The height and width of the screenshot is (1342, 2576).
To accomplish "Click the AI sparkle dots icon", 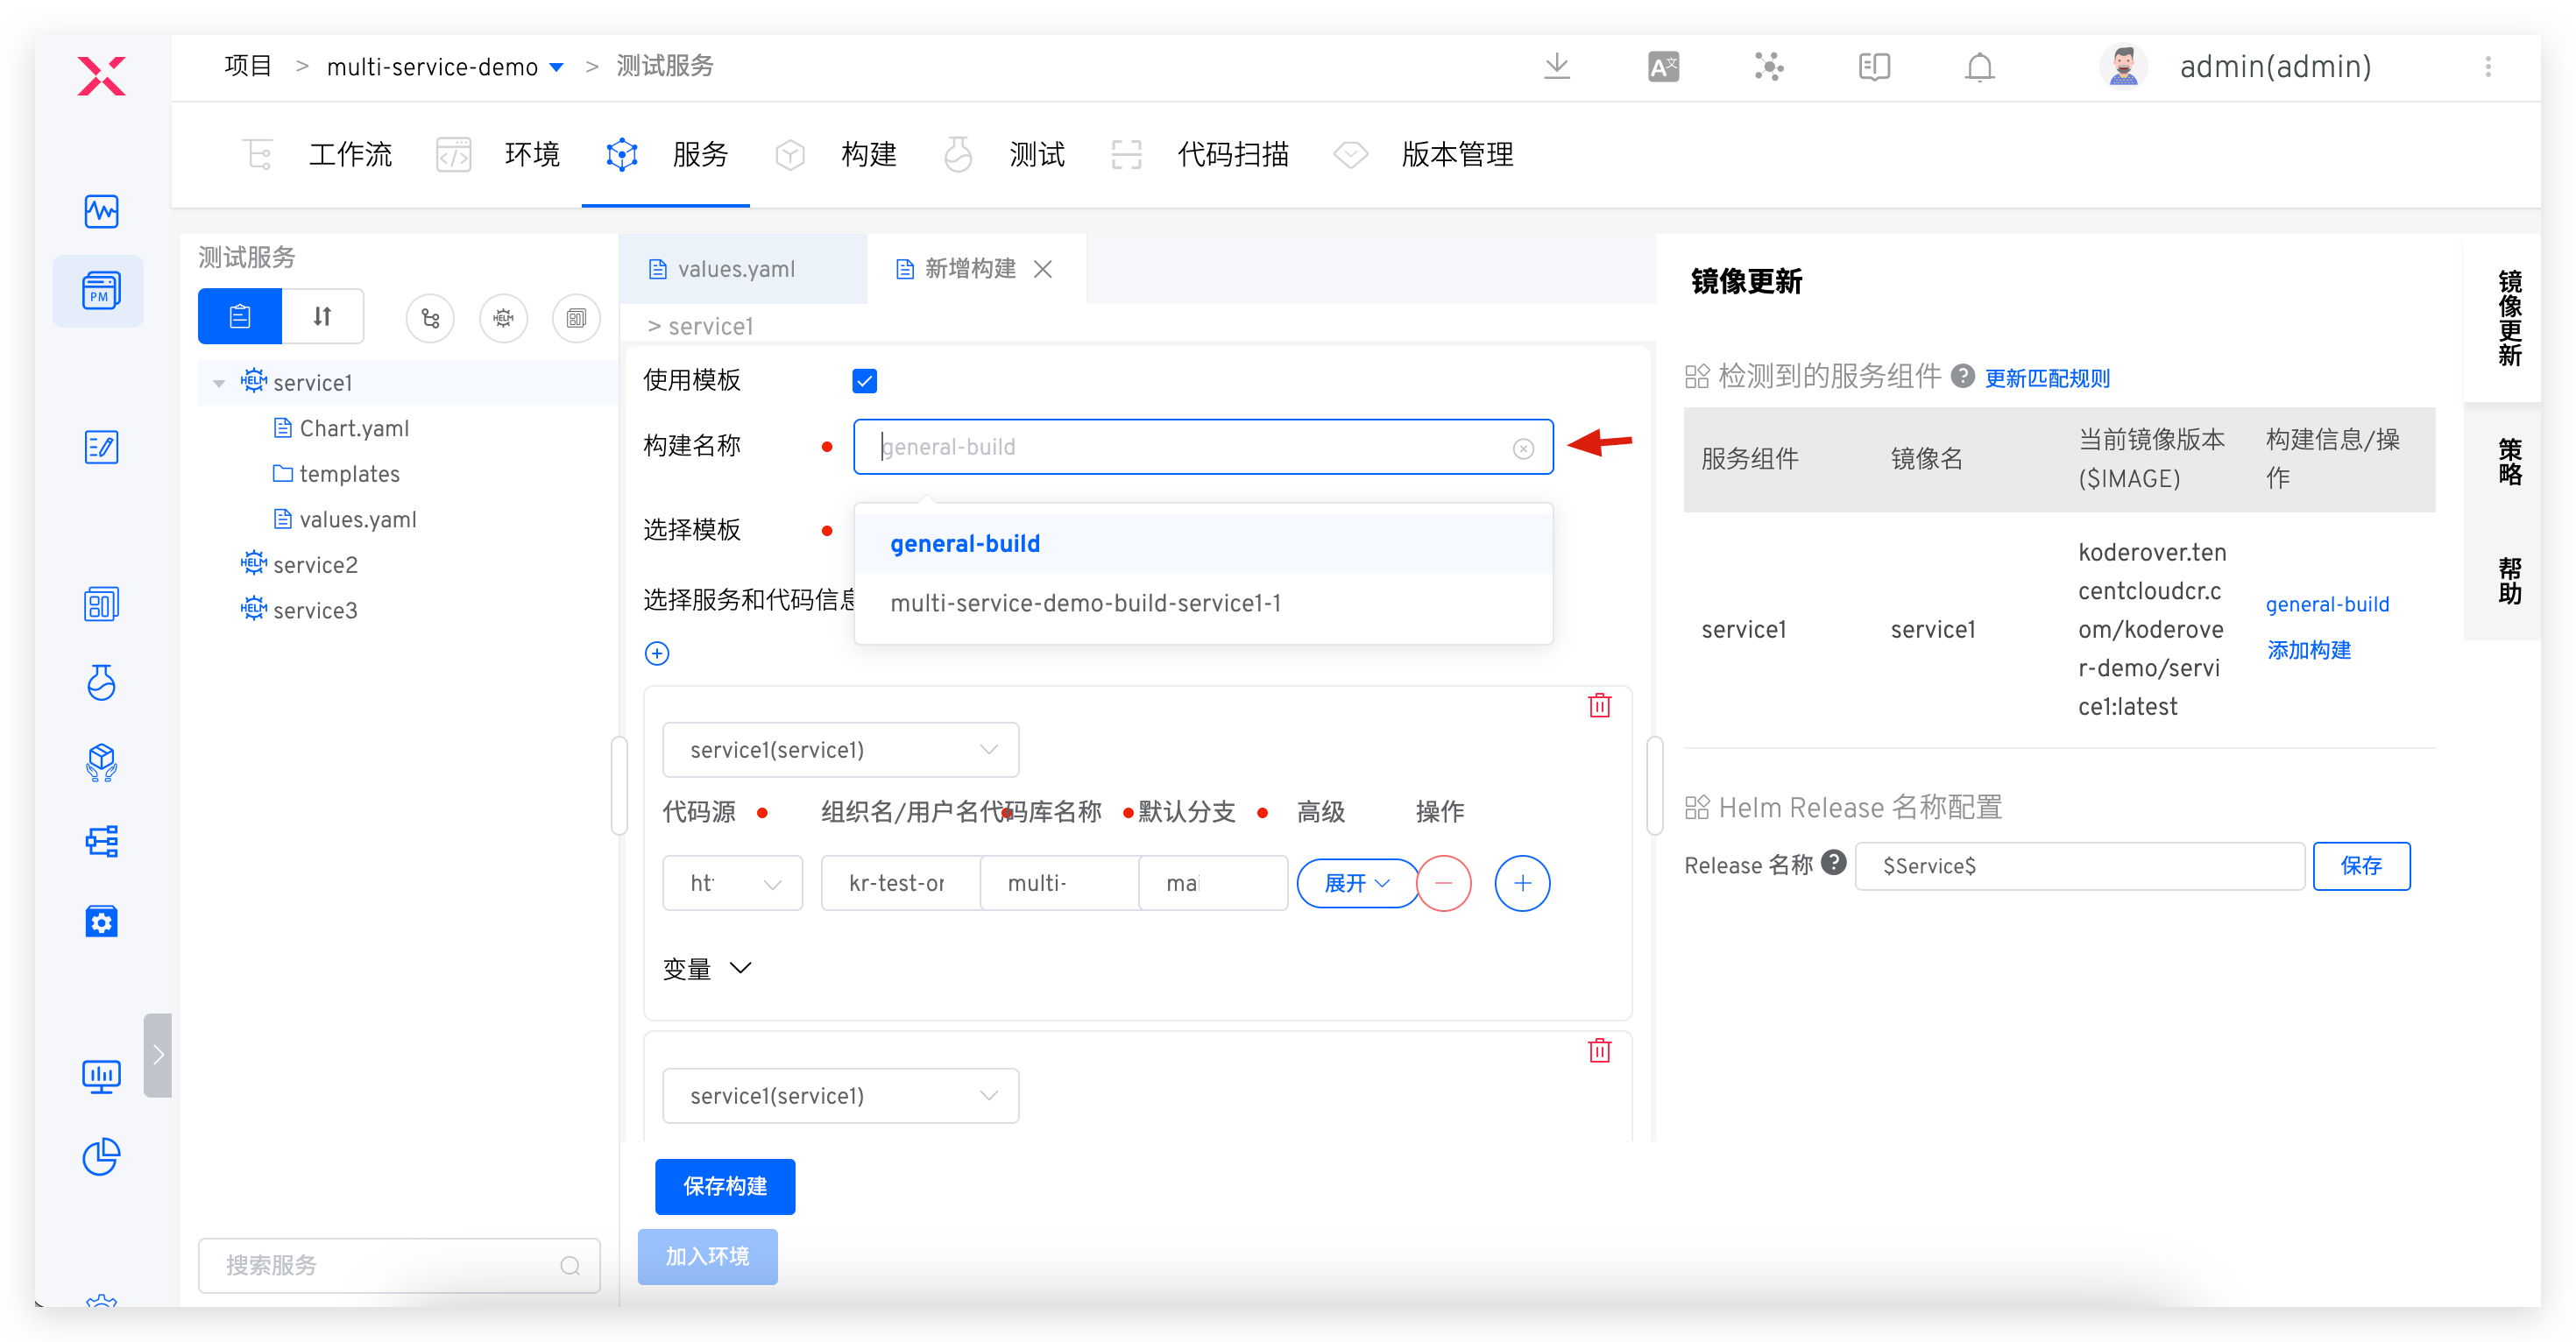I will click(1769, 67).
